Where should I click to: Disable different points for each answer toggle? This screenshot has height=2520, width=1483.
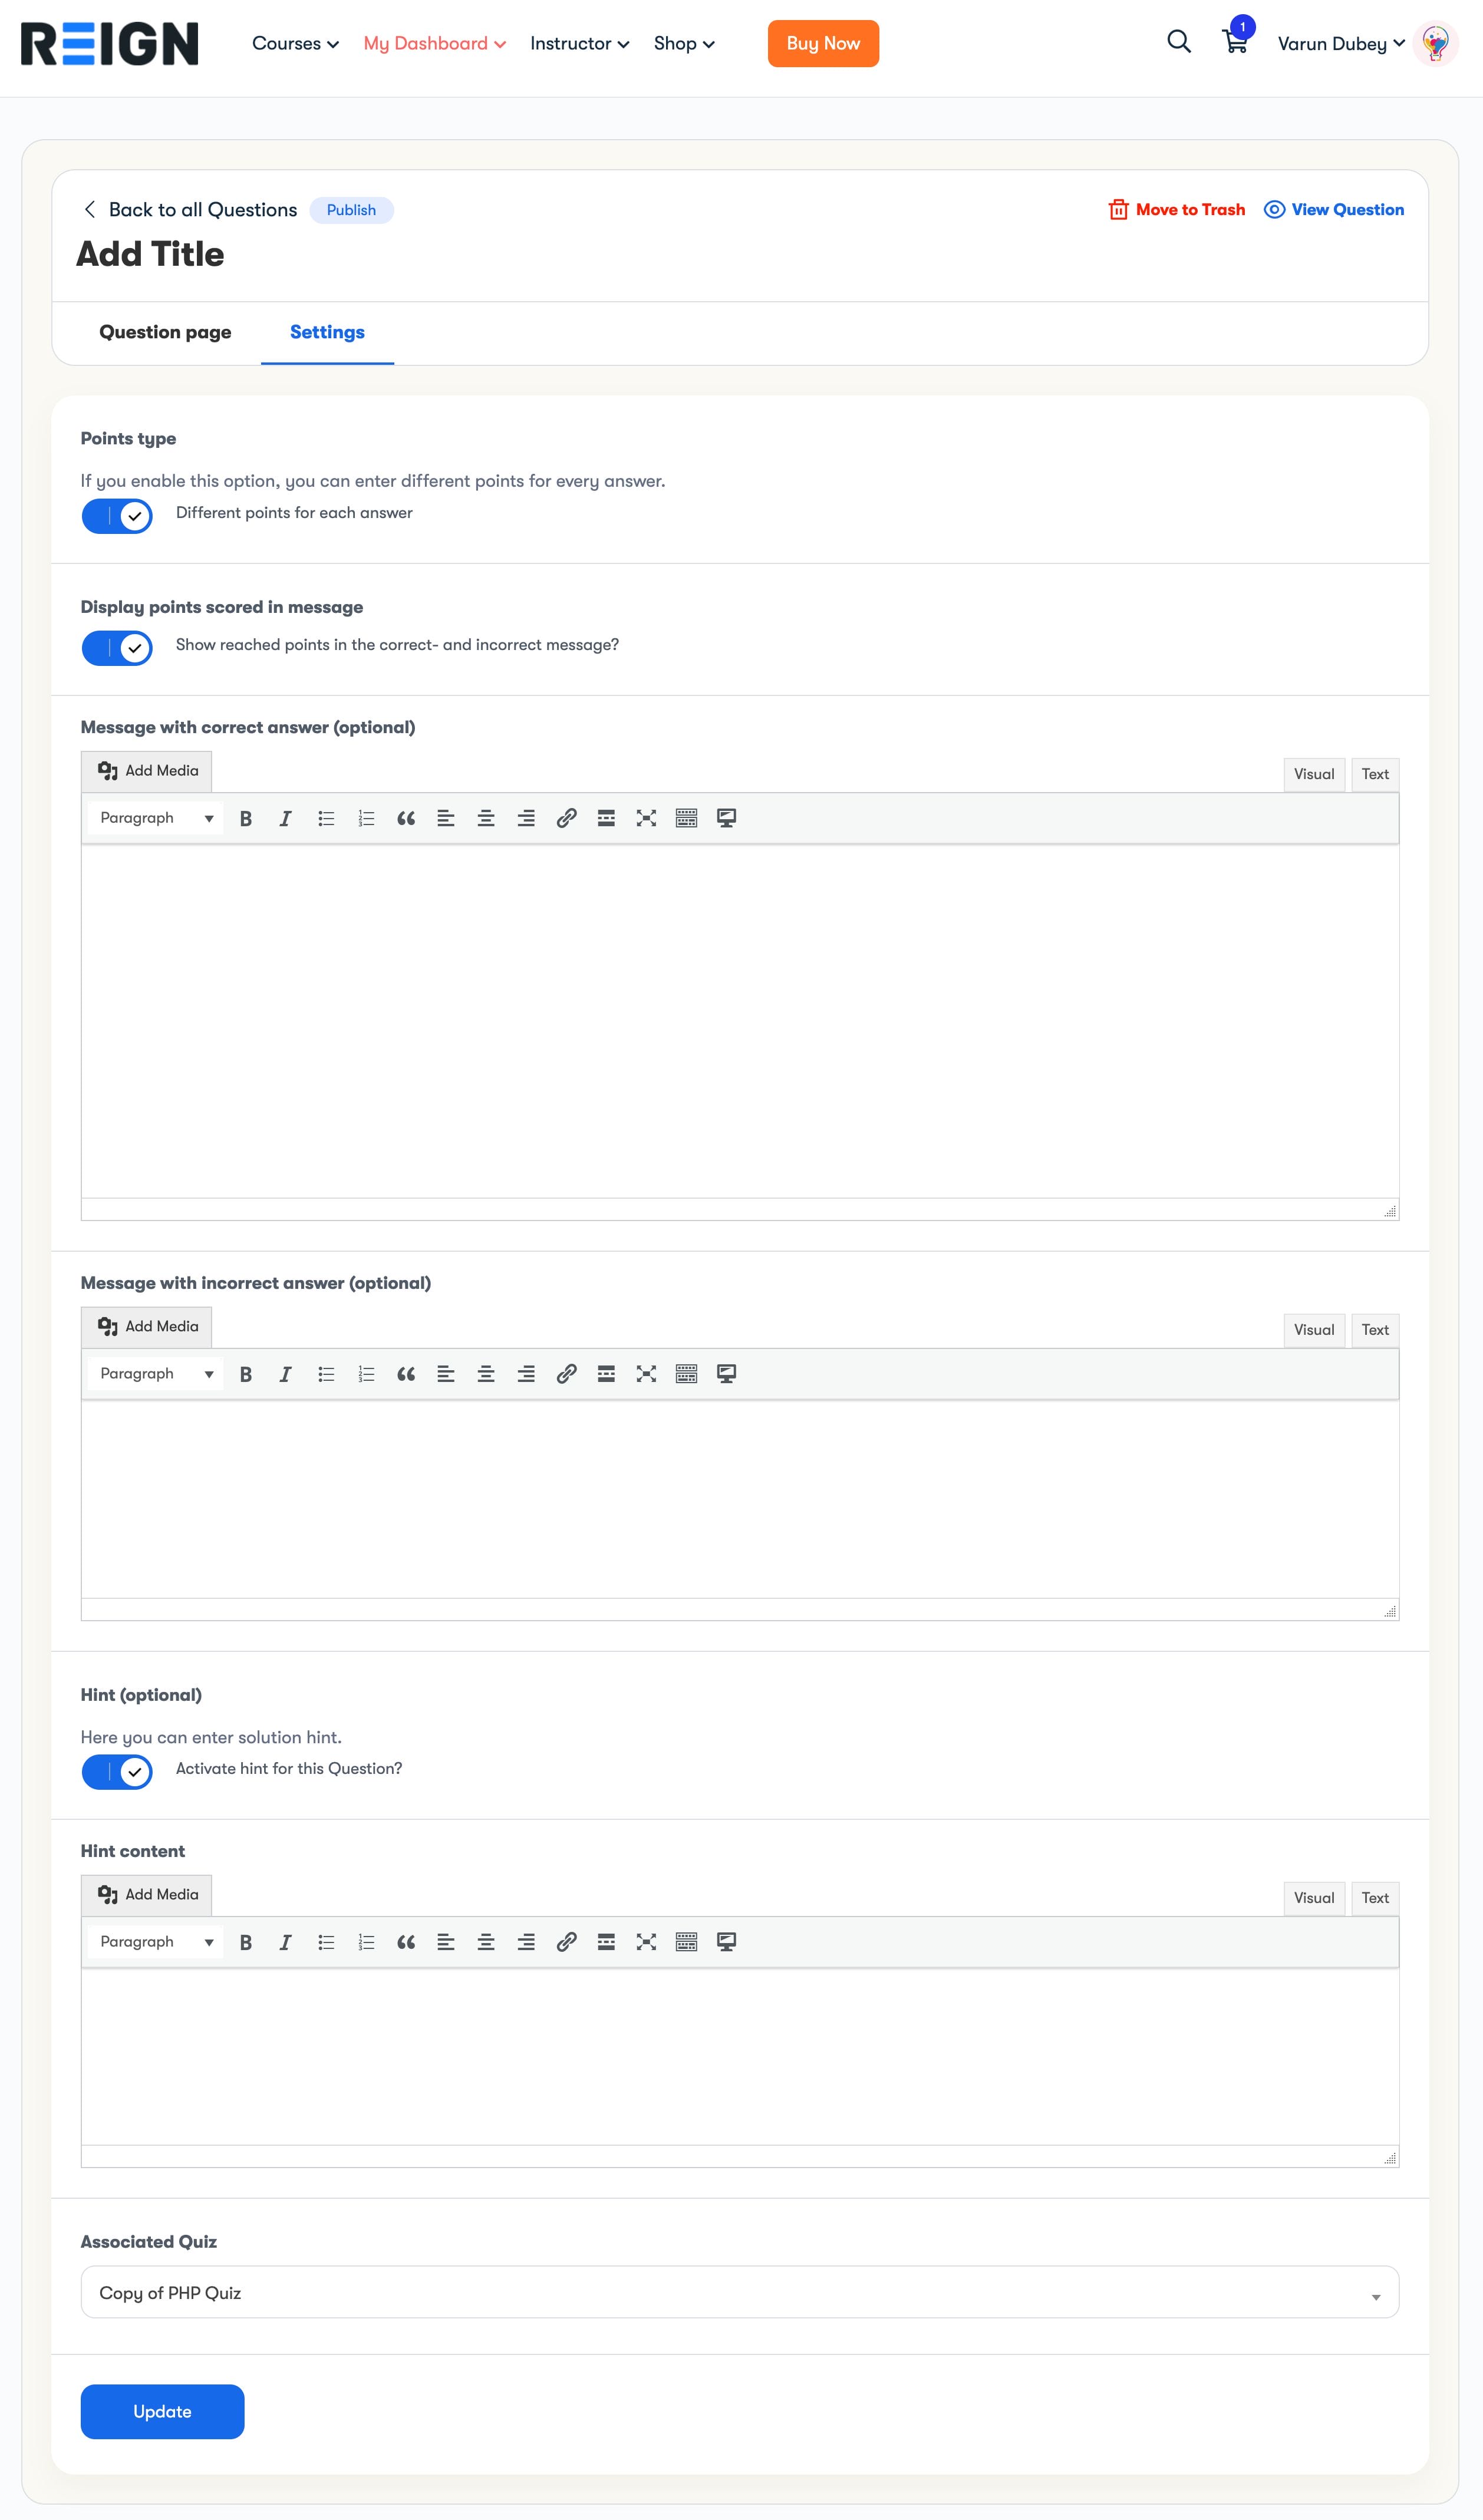click(117, 516)
